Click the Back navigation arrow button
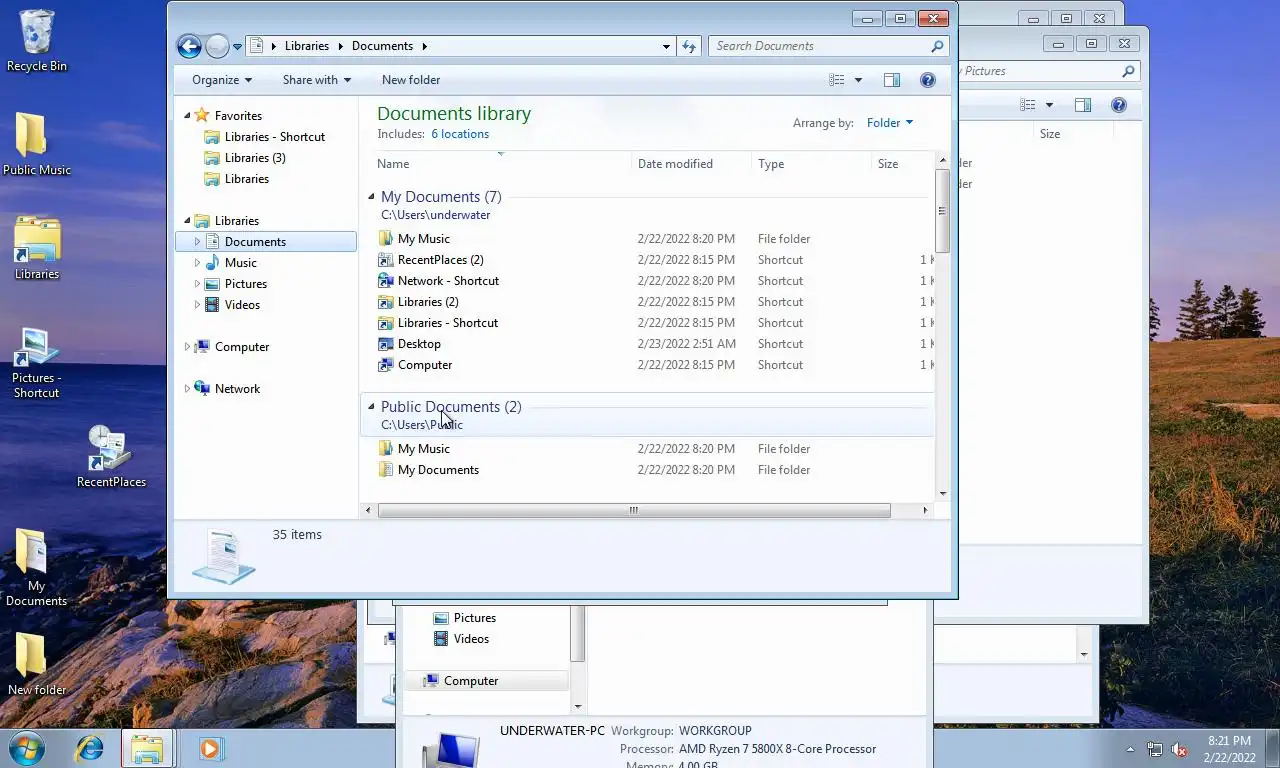 tap(189, 46)
